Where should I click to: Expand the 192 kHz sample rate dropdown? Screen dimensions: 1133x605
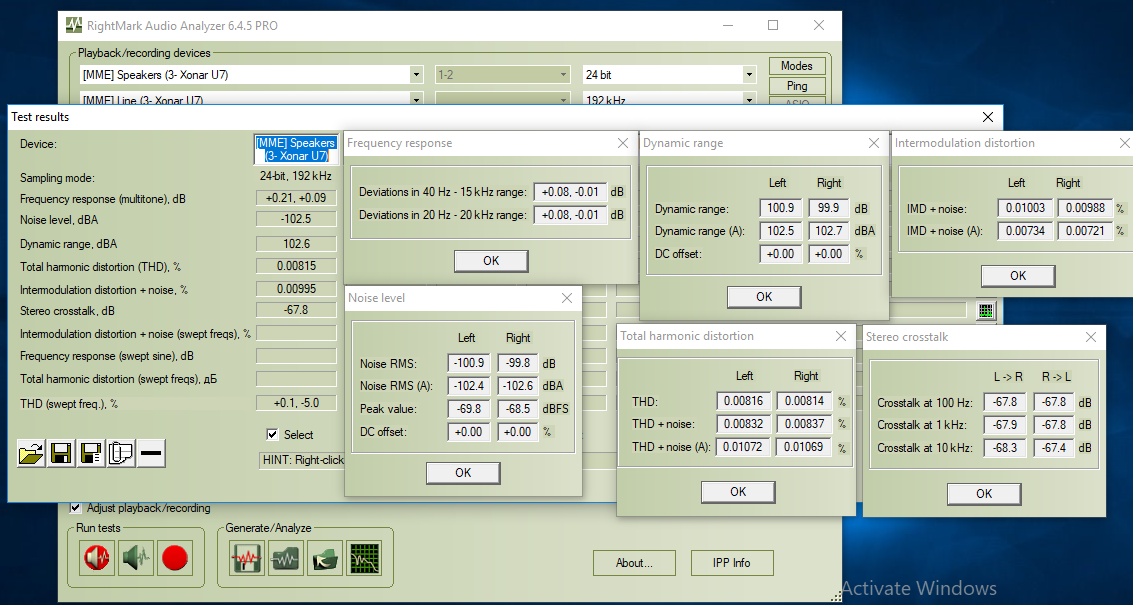tap(749, 100)
